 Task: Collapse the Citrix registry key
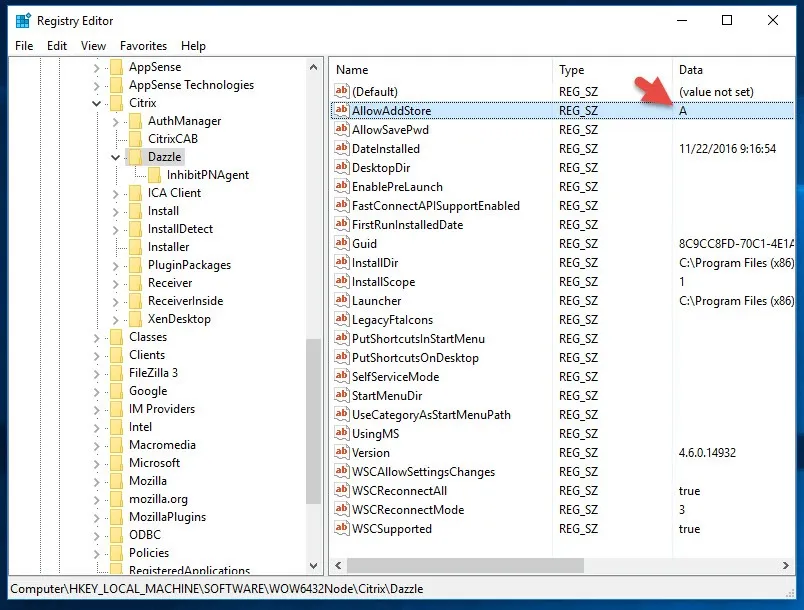click(x=97, y=103)
